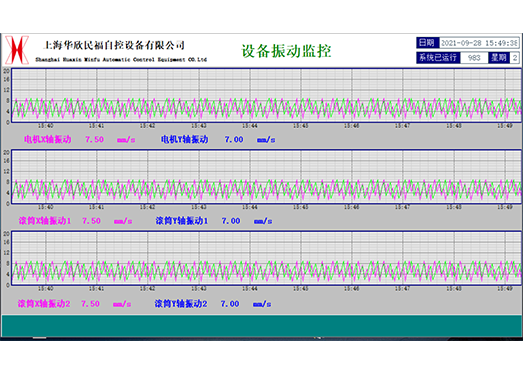
Task: Click the weekday value box
Action: tap(515, 58)
